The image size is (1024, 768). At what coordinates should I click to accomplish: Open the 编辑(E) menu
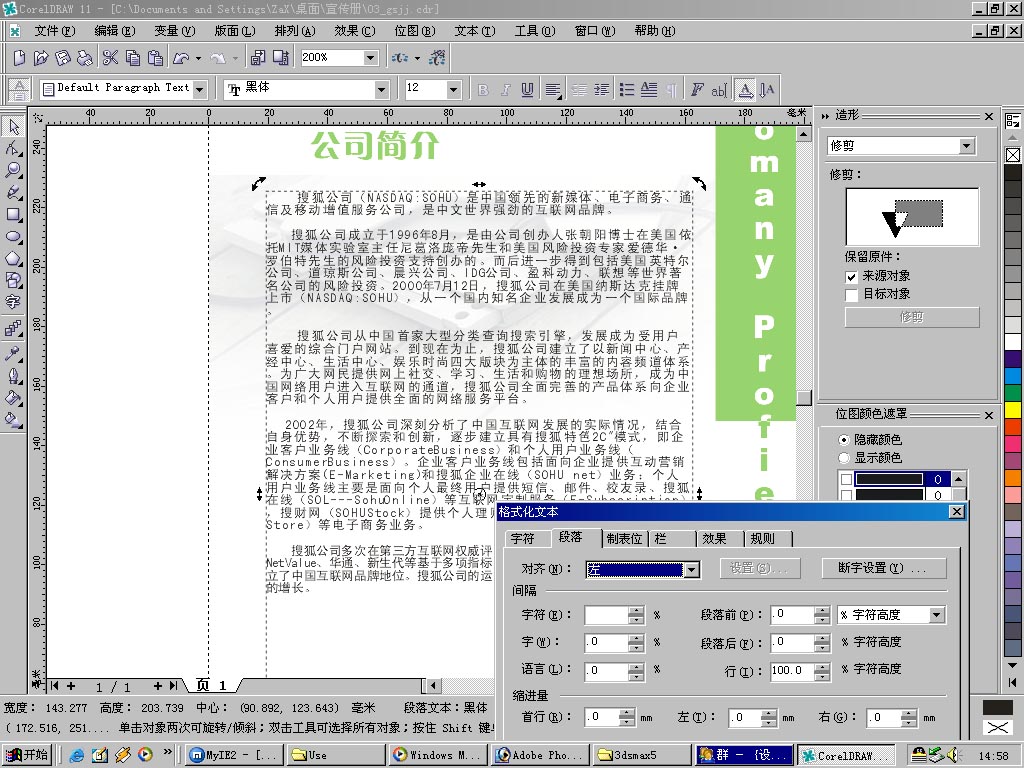click(114, 31)
